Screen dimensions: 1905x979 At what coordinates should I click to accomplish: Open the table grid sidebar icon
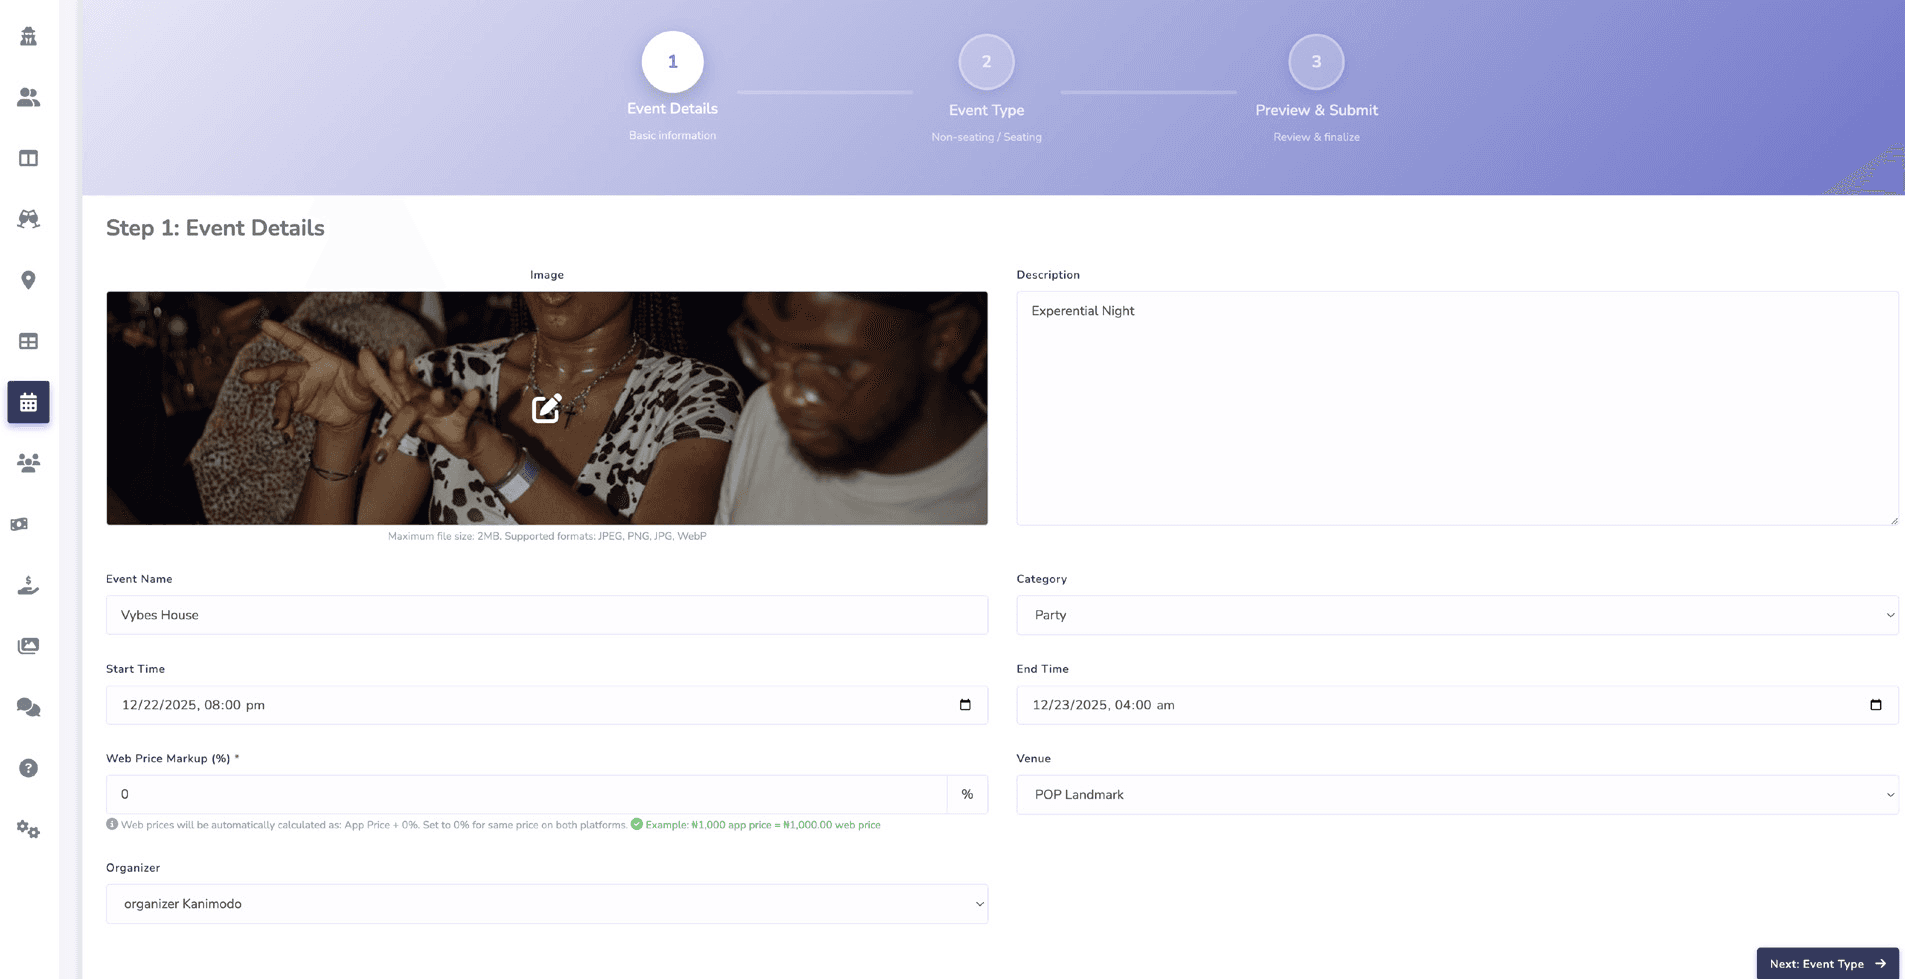pos(28,341)
